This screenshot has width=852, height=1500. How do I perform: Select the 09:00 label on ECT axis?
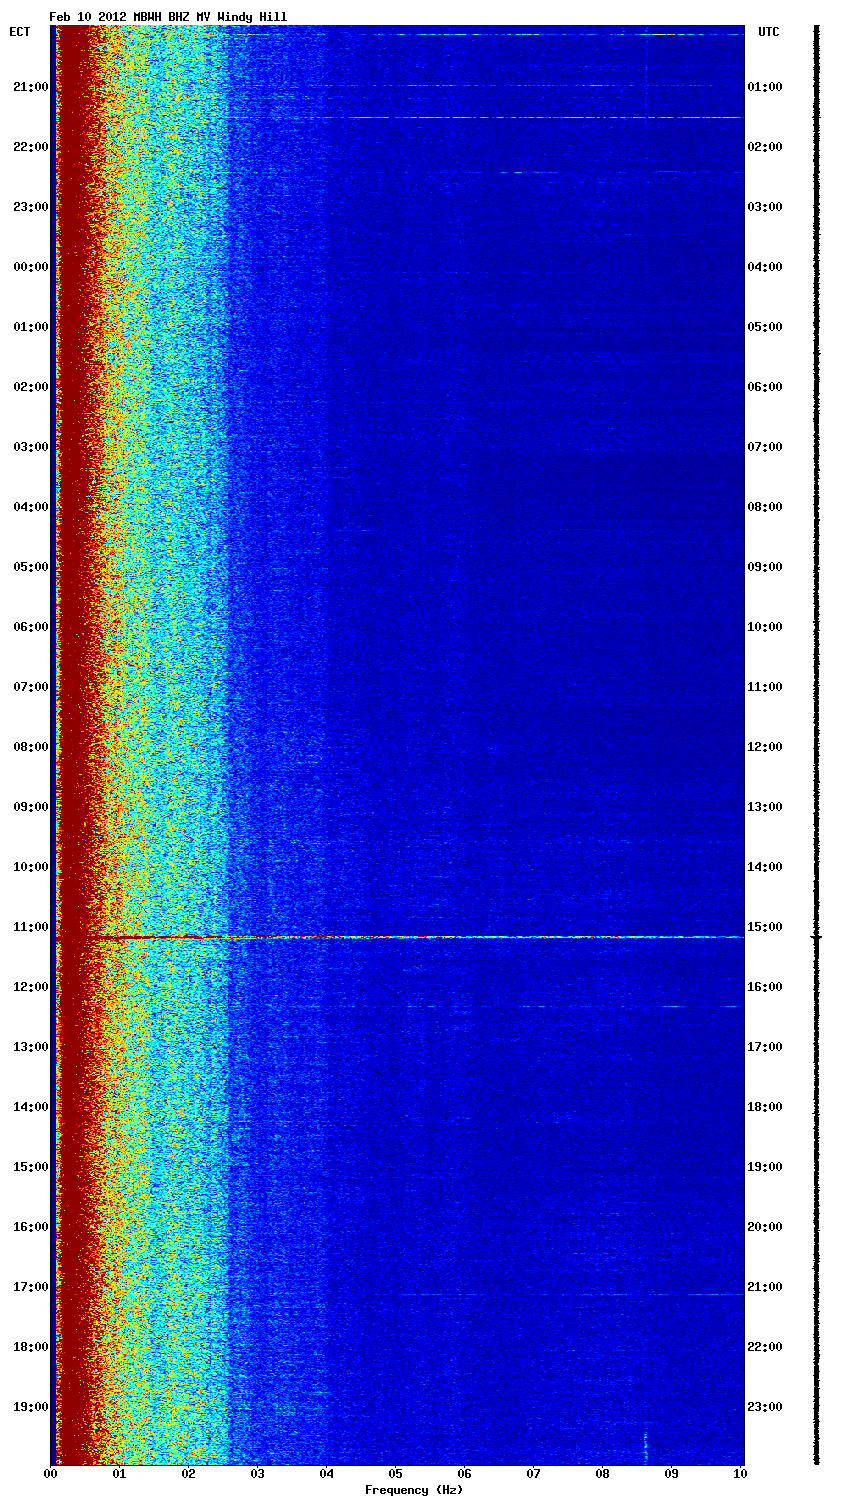[30, 807]
